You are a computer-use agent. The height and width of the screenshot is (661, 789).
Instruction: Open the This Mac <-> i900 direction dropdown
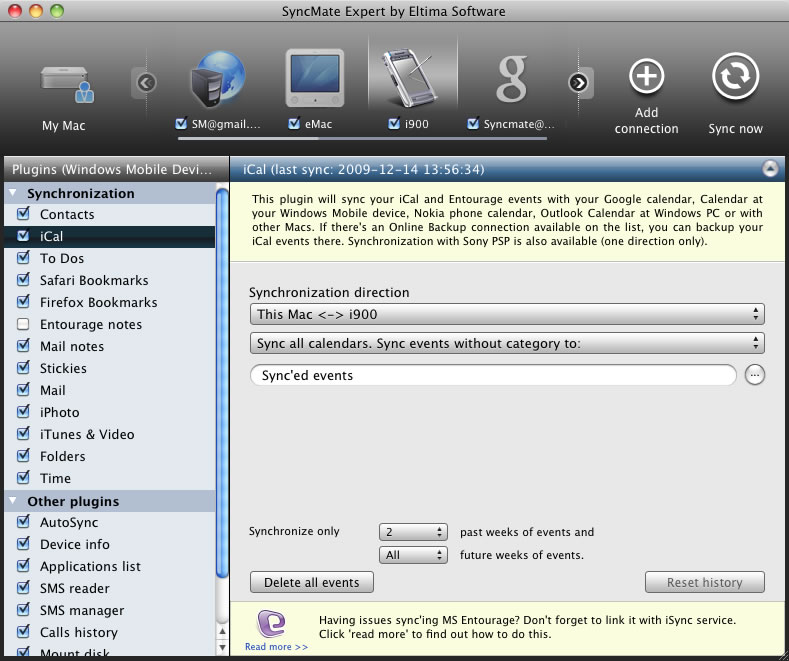click(507, 314)
